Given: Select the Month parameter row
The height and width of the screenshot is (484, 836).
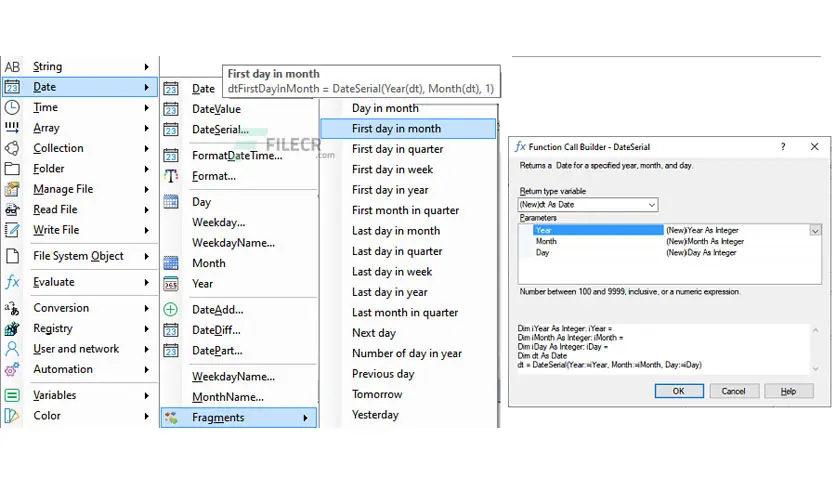Looking at the screenshot, I should click(671, 241).
